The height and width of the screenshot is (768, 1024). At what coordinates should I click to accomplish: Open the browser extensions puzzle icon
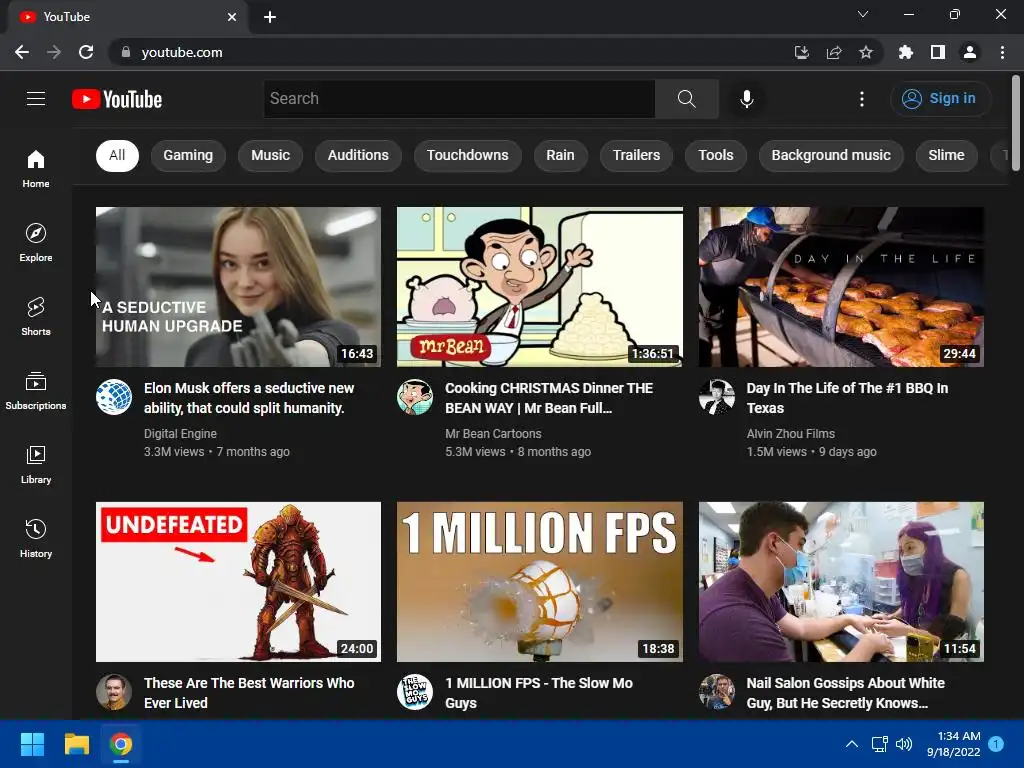tap(905, 52)
